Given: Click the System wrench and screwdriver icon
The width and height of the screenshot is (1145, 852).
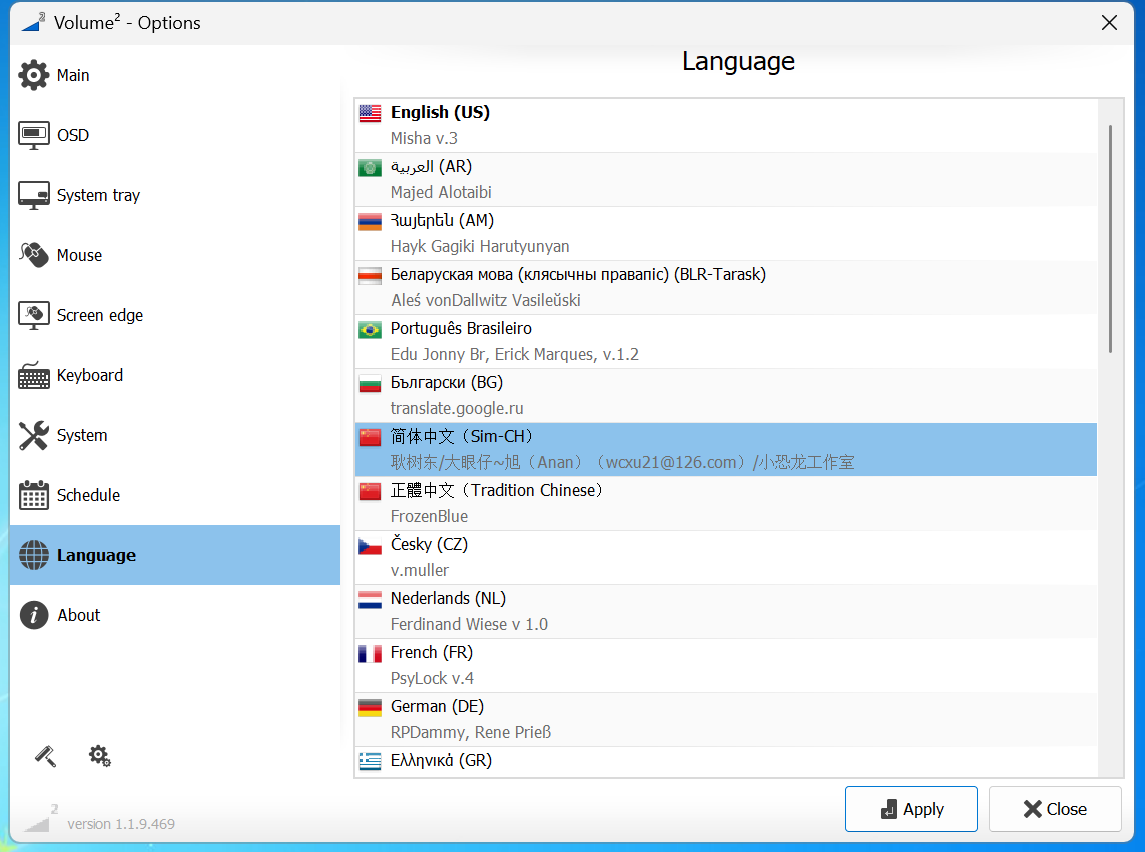Looking at the screenshot, I should pyautogui.click(x=34, y=436).
